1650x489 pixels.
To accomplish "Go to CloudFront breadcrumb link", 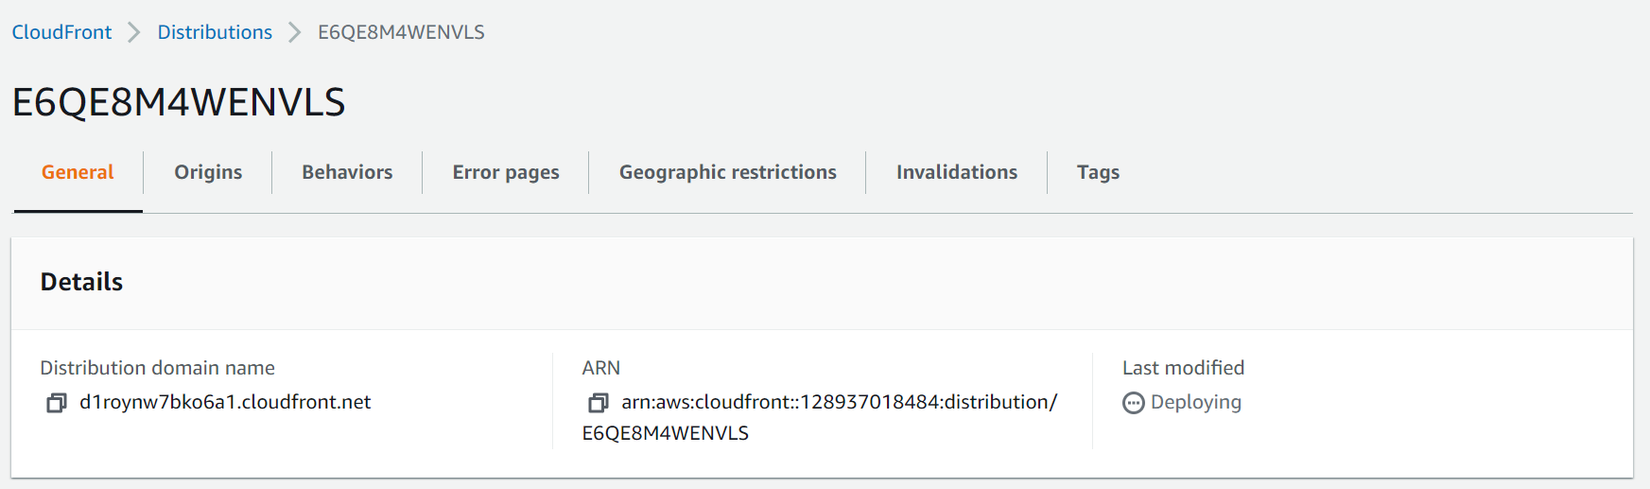I will point(62,32).
